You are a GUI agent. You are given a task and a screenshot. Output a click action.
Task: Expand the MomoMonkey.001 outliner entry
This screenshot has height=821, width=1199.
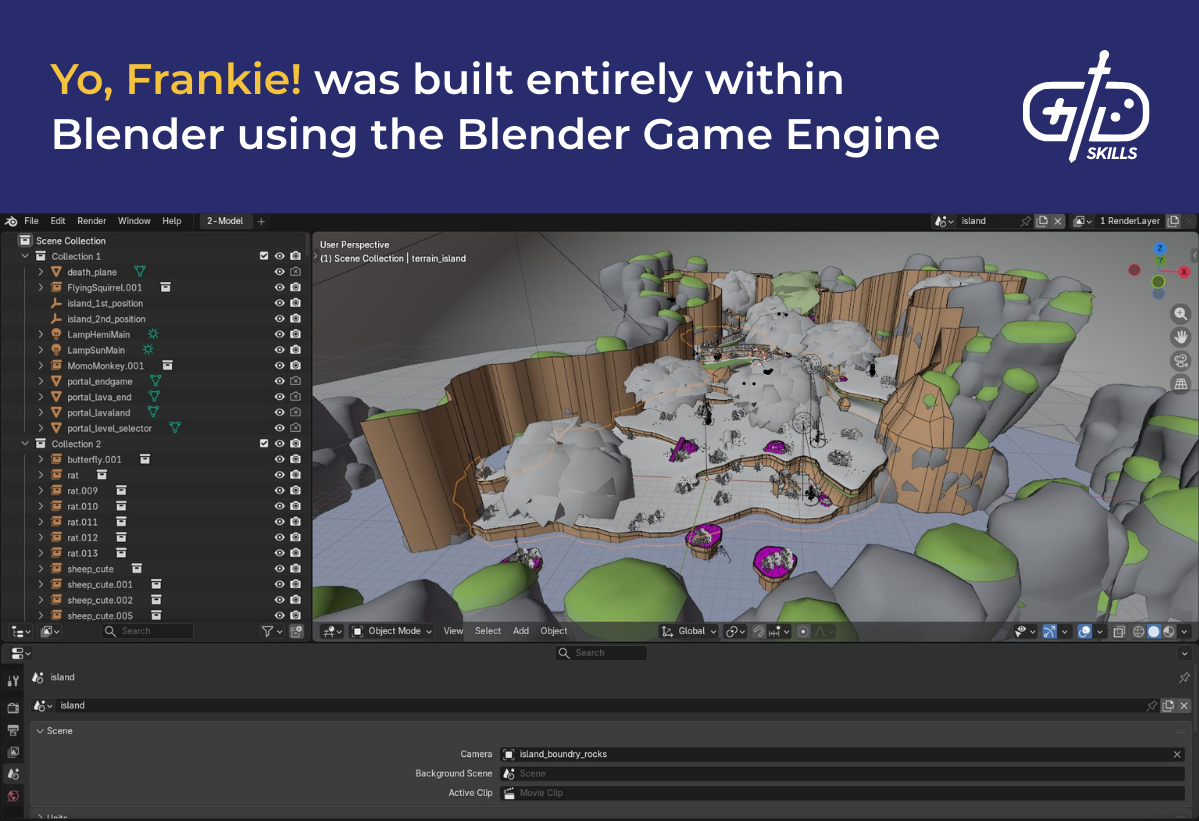pos(41,365)
